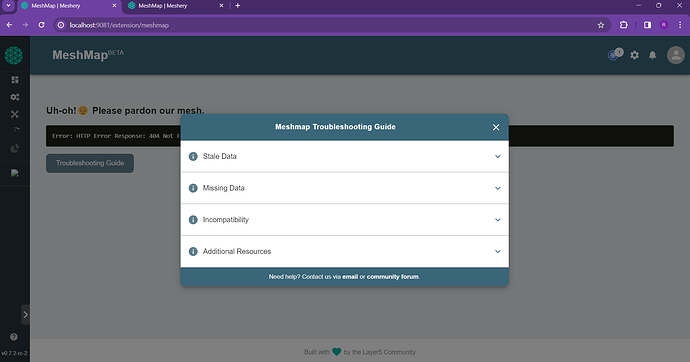This screenshot has height=362, width=690.
Task: Open the Dashboard sidebar icon
Action: pos(15,80)
